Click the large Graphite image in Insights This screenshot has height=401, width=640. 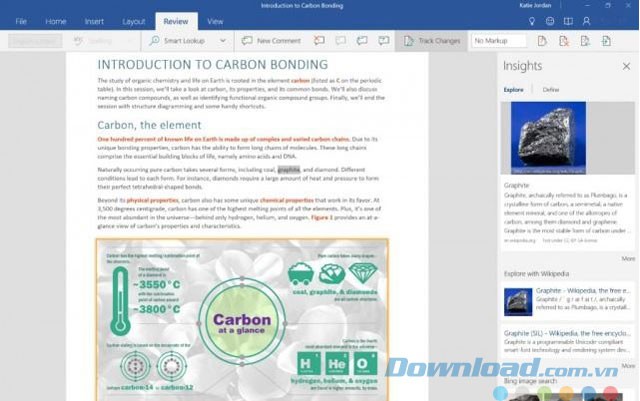click(x=549, y=138)
